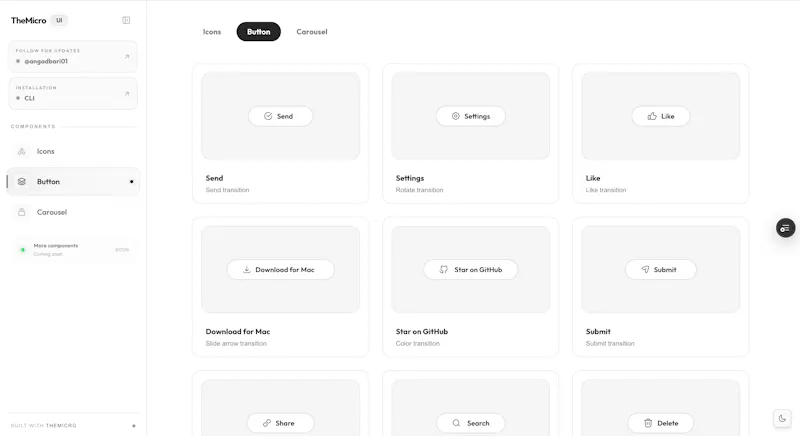This screenshot has height=436, width=800.
Task: Click the link chain icon in Share
Action: coord(267,423)
